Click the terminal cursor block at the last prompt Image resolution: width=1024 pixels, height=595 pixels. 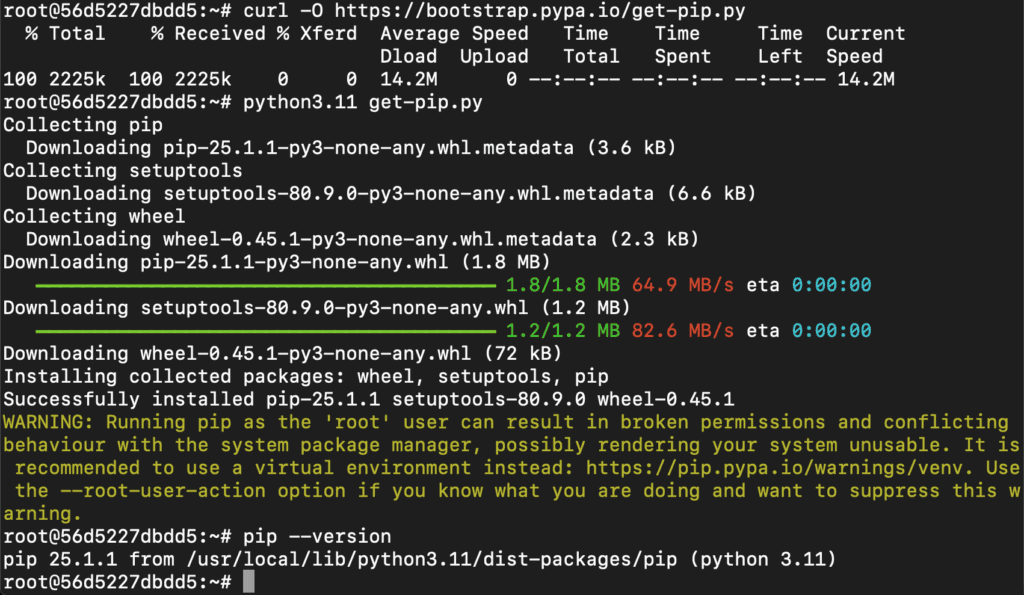tap(248, 581)
